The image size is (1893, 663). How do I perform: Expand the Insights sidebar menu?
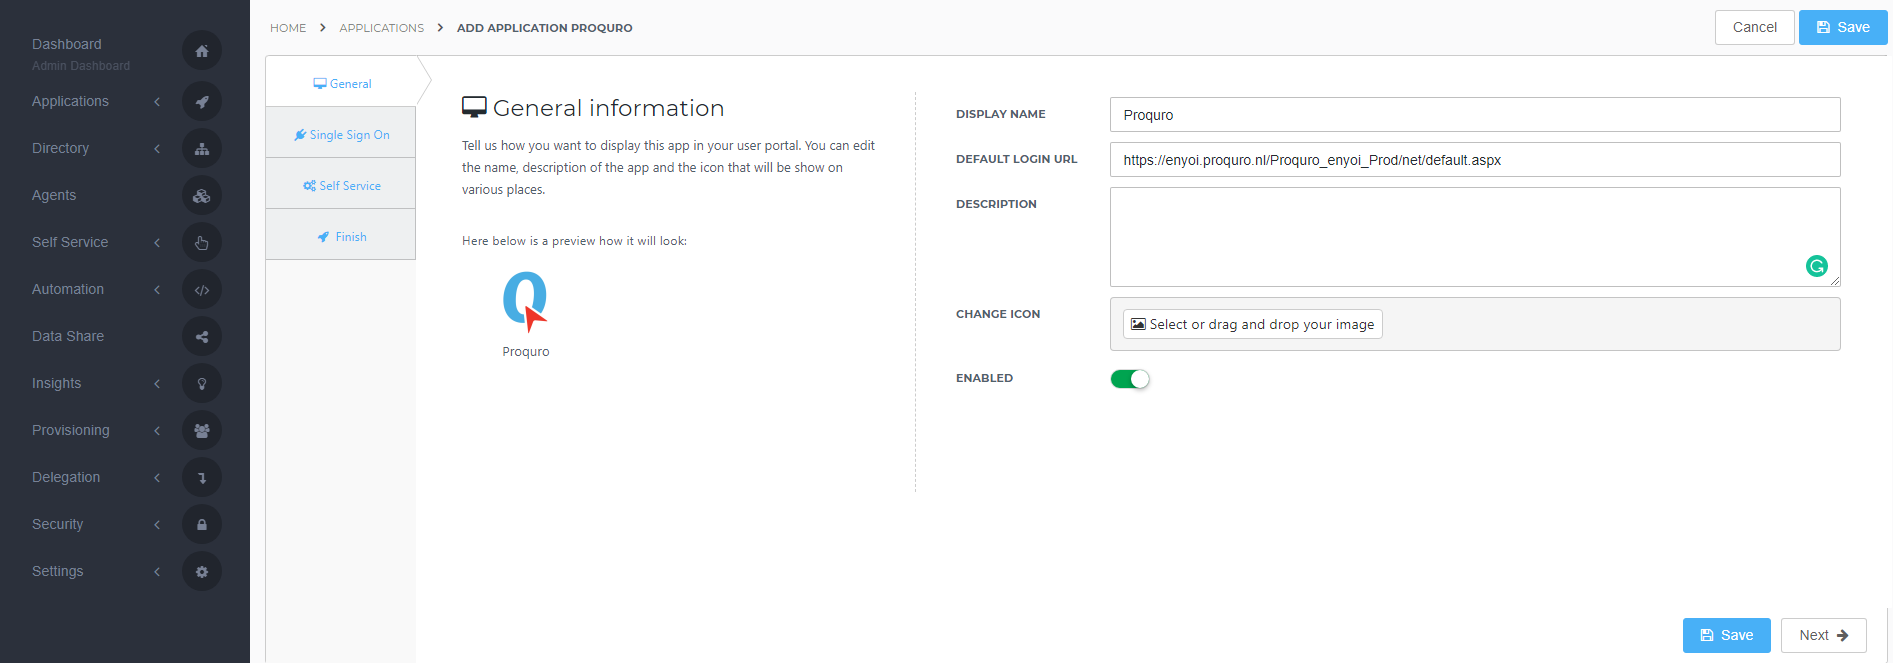157,383
